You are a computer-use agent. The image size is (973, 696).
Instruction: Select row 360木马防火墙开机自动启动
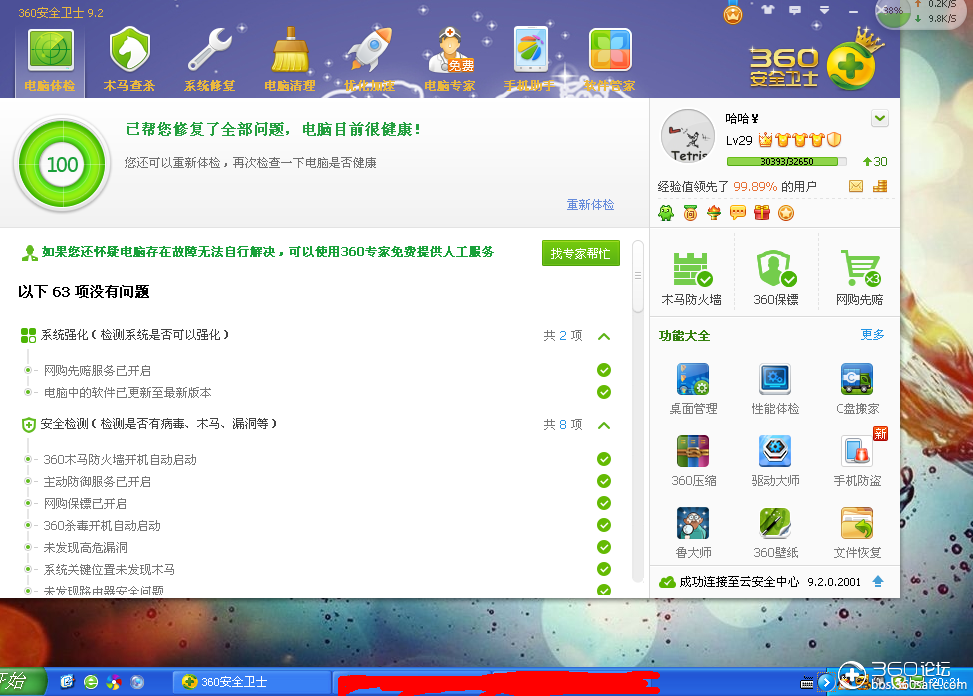pyautogui.click(x=316, y=460)
